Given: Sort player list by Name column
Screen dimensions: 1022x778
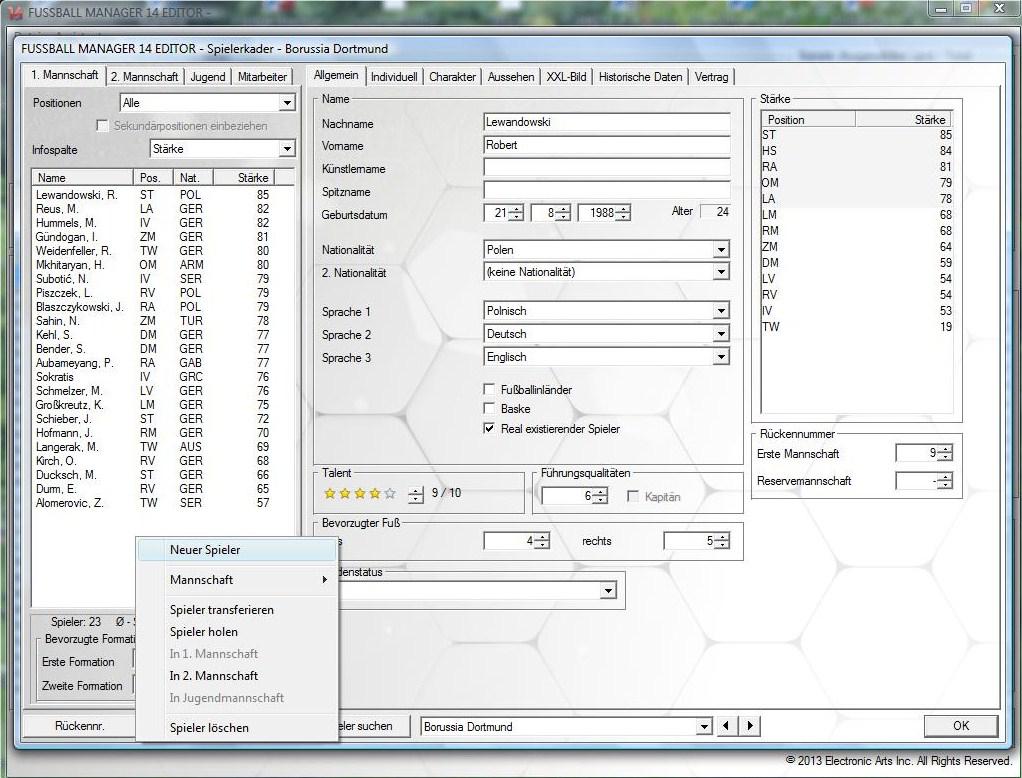Looking at the screenshot, I should click(x=82, y=177).
